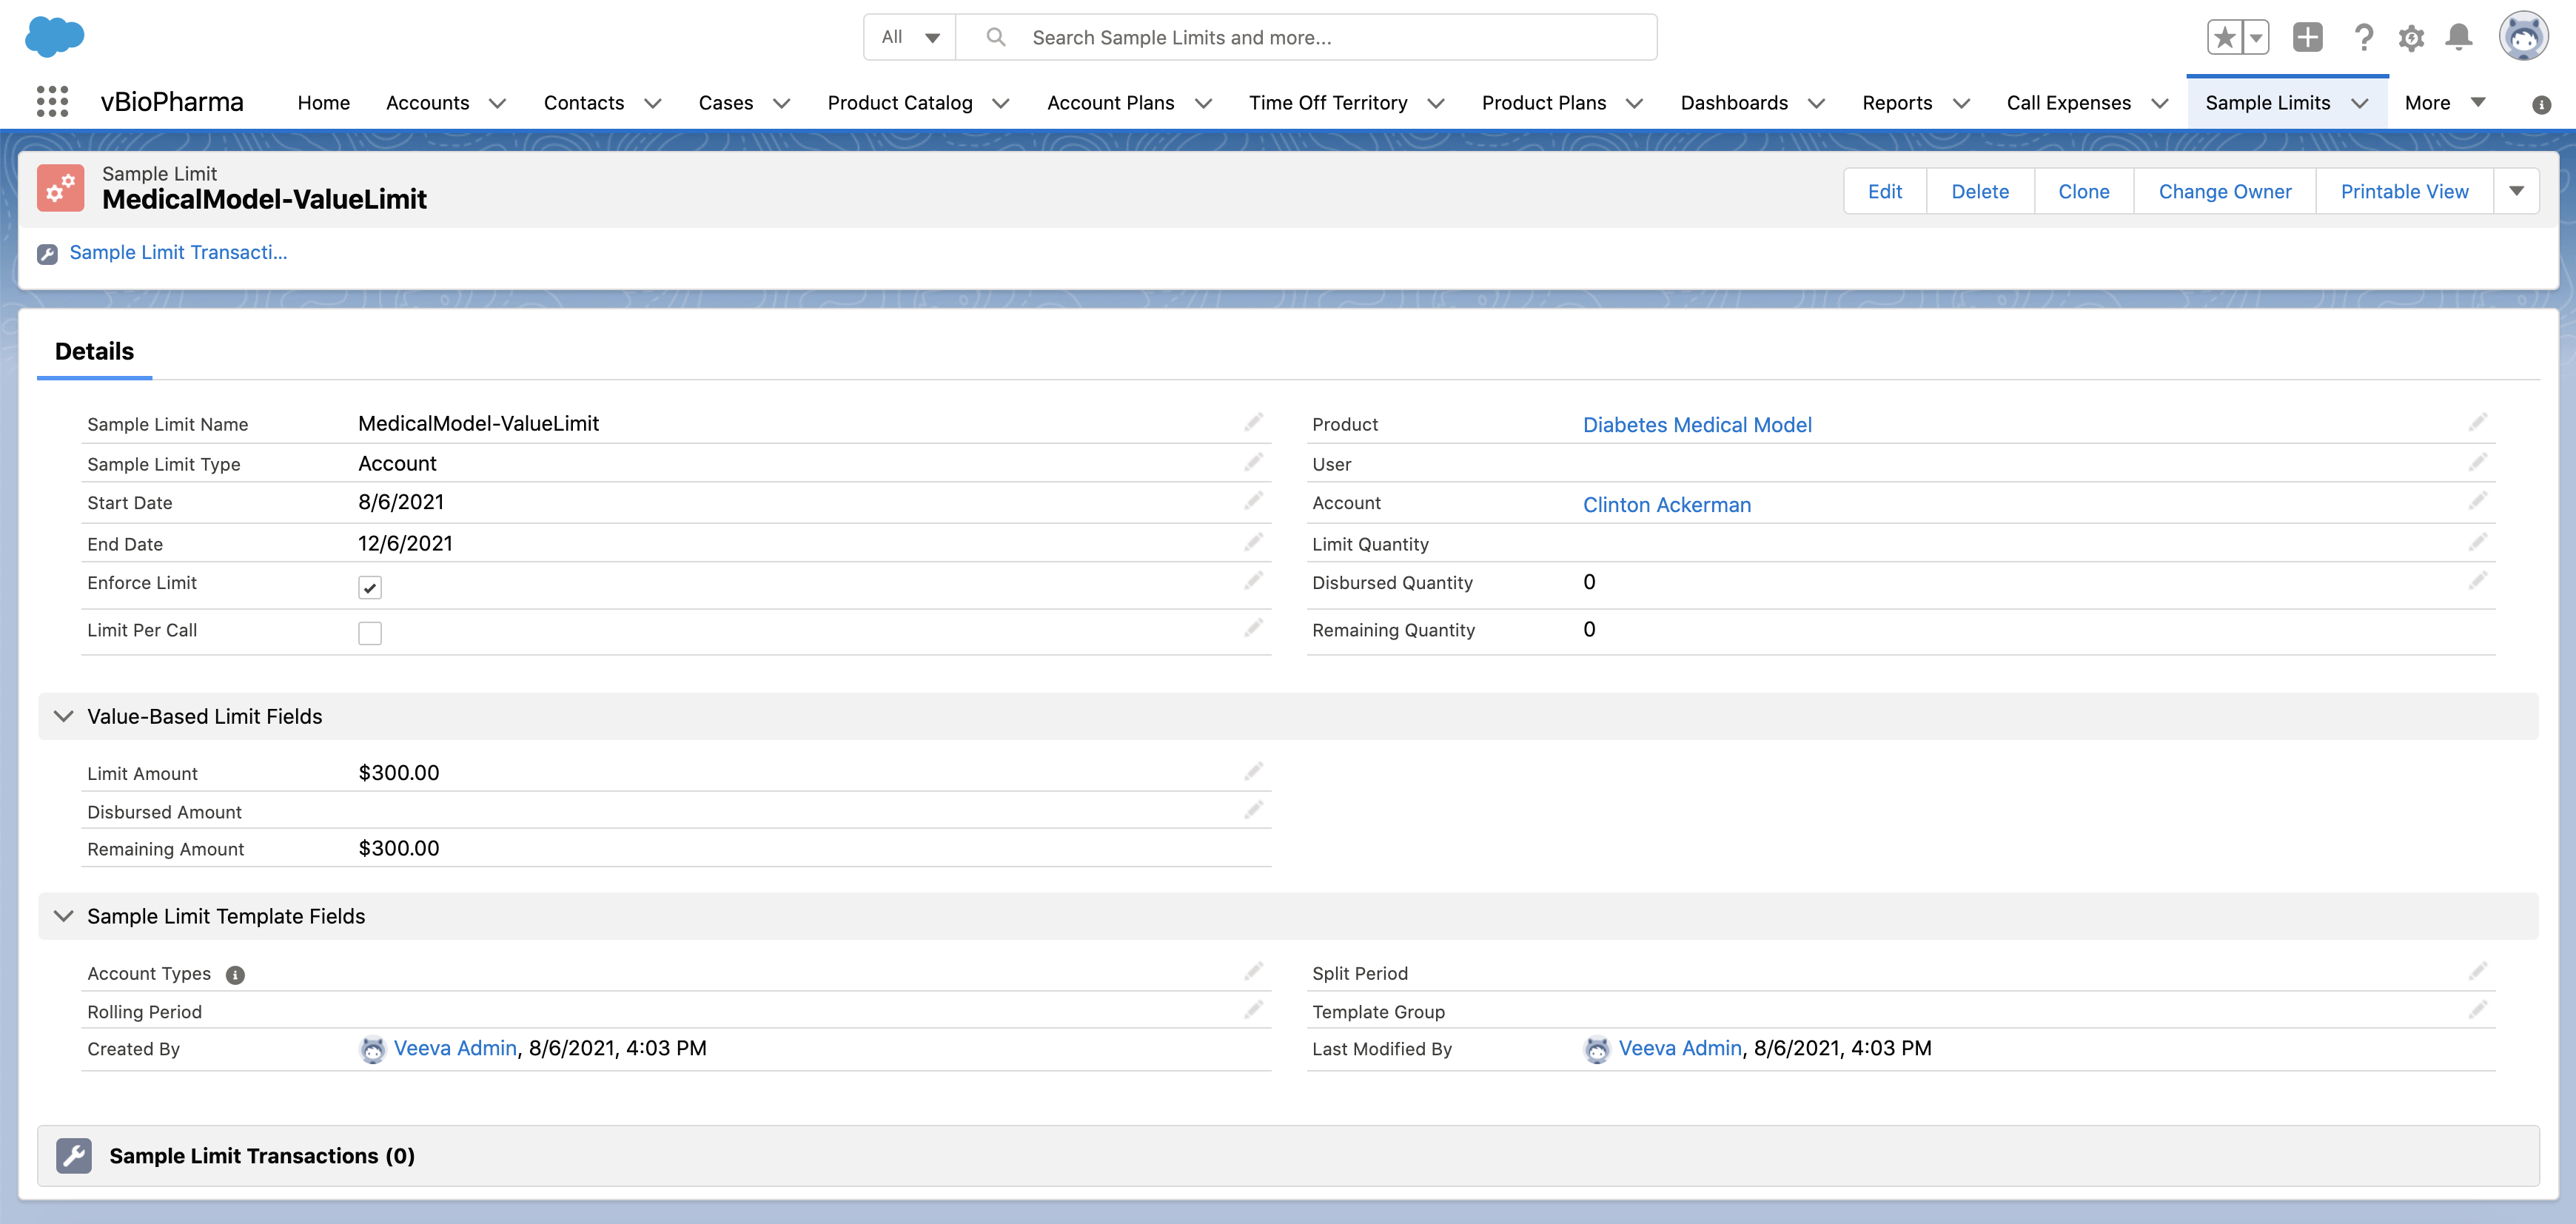This screenshot has width=2576, height=1224.
Task: Open the user profile avatar
Action: [2523, 38]
